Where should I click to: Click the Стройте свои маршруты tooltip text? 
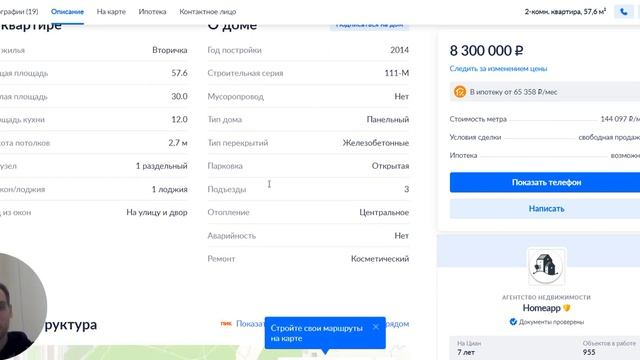pyautogui.click(x=316, y=333)
